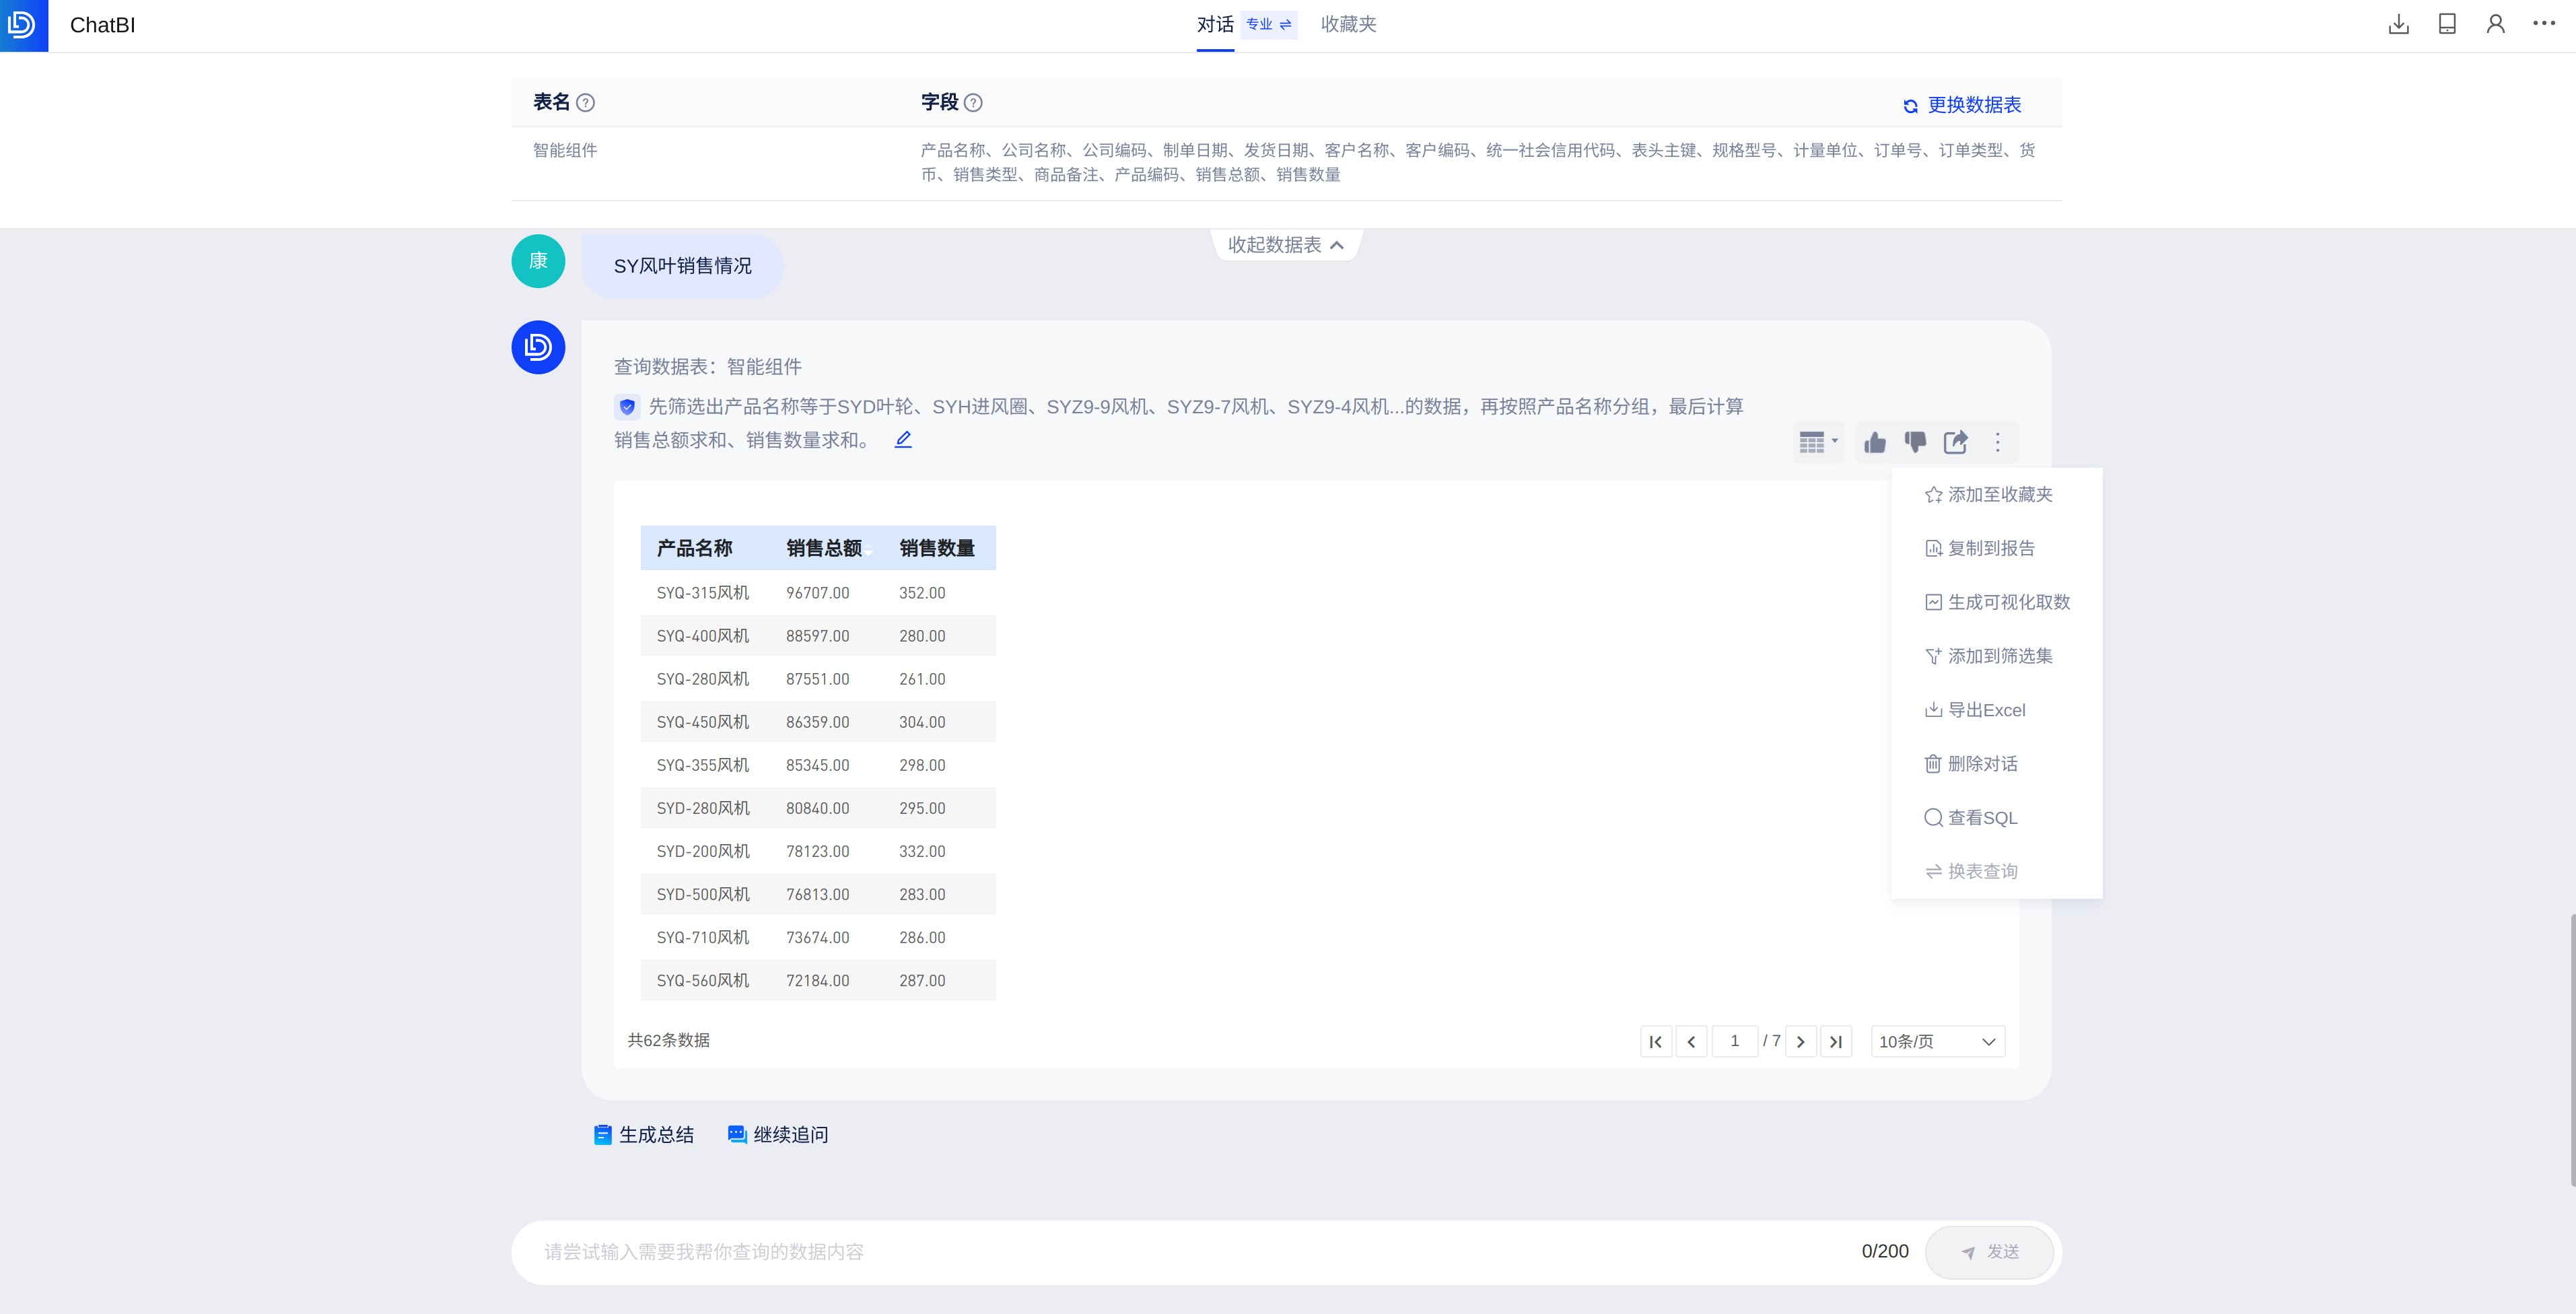This screenshot has height=1314, width=2576.
Task: Click the share result icon
Action: [1955, 442]
